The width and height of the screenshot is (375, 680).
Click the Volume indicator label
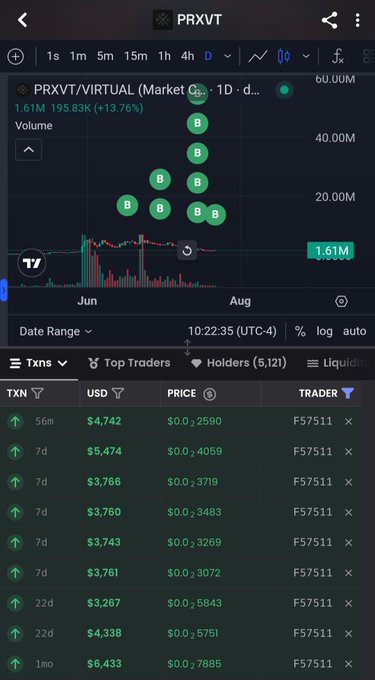[34, 126]
